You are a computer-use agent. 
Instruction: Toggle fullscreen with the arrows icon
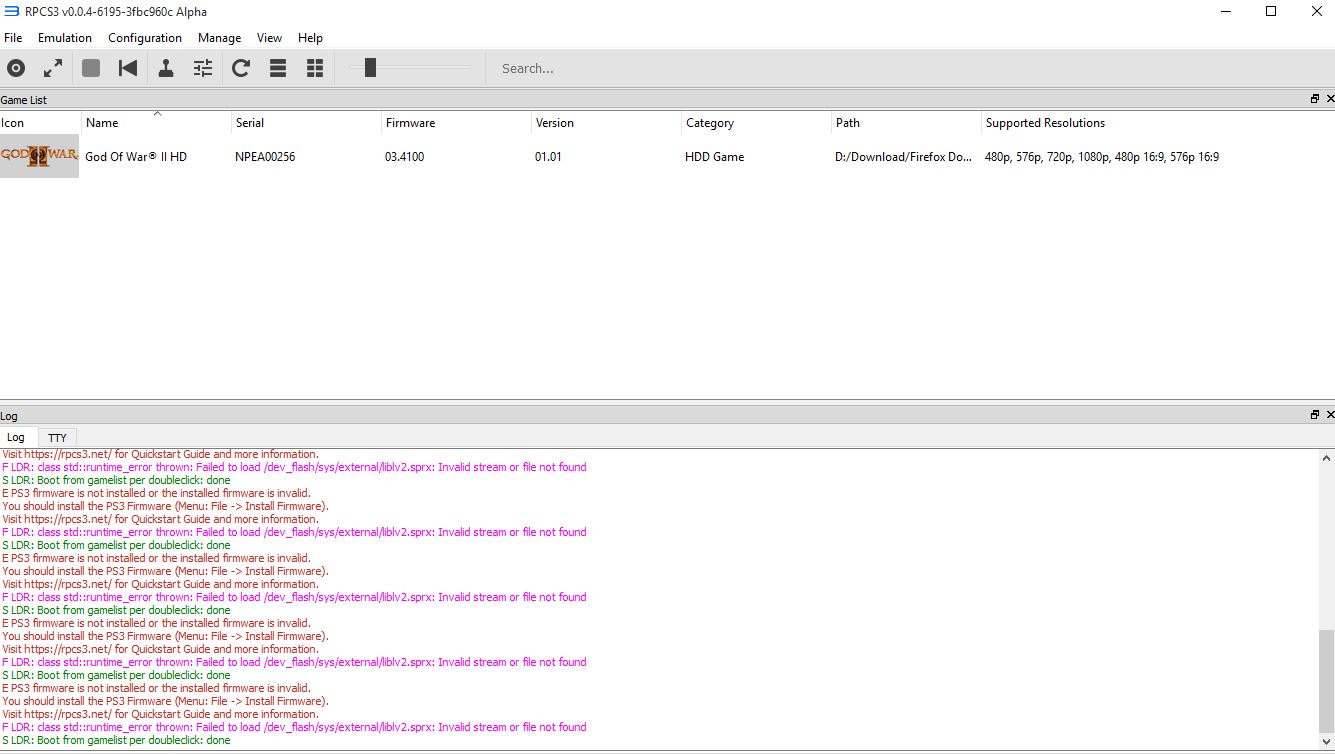(53, 68)
